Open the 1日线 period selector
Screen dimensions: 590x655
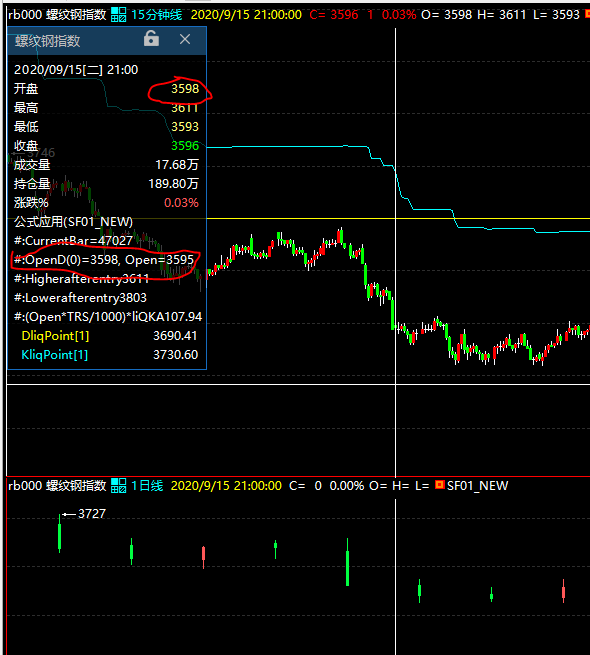click(147, 486)
